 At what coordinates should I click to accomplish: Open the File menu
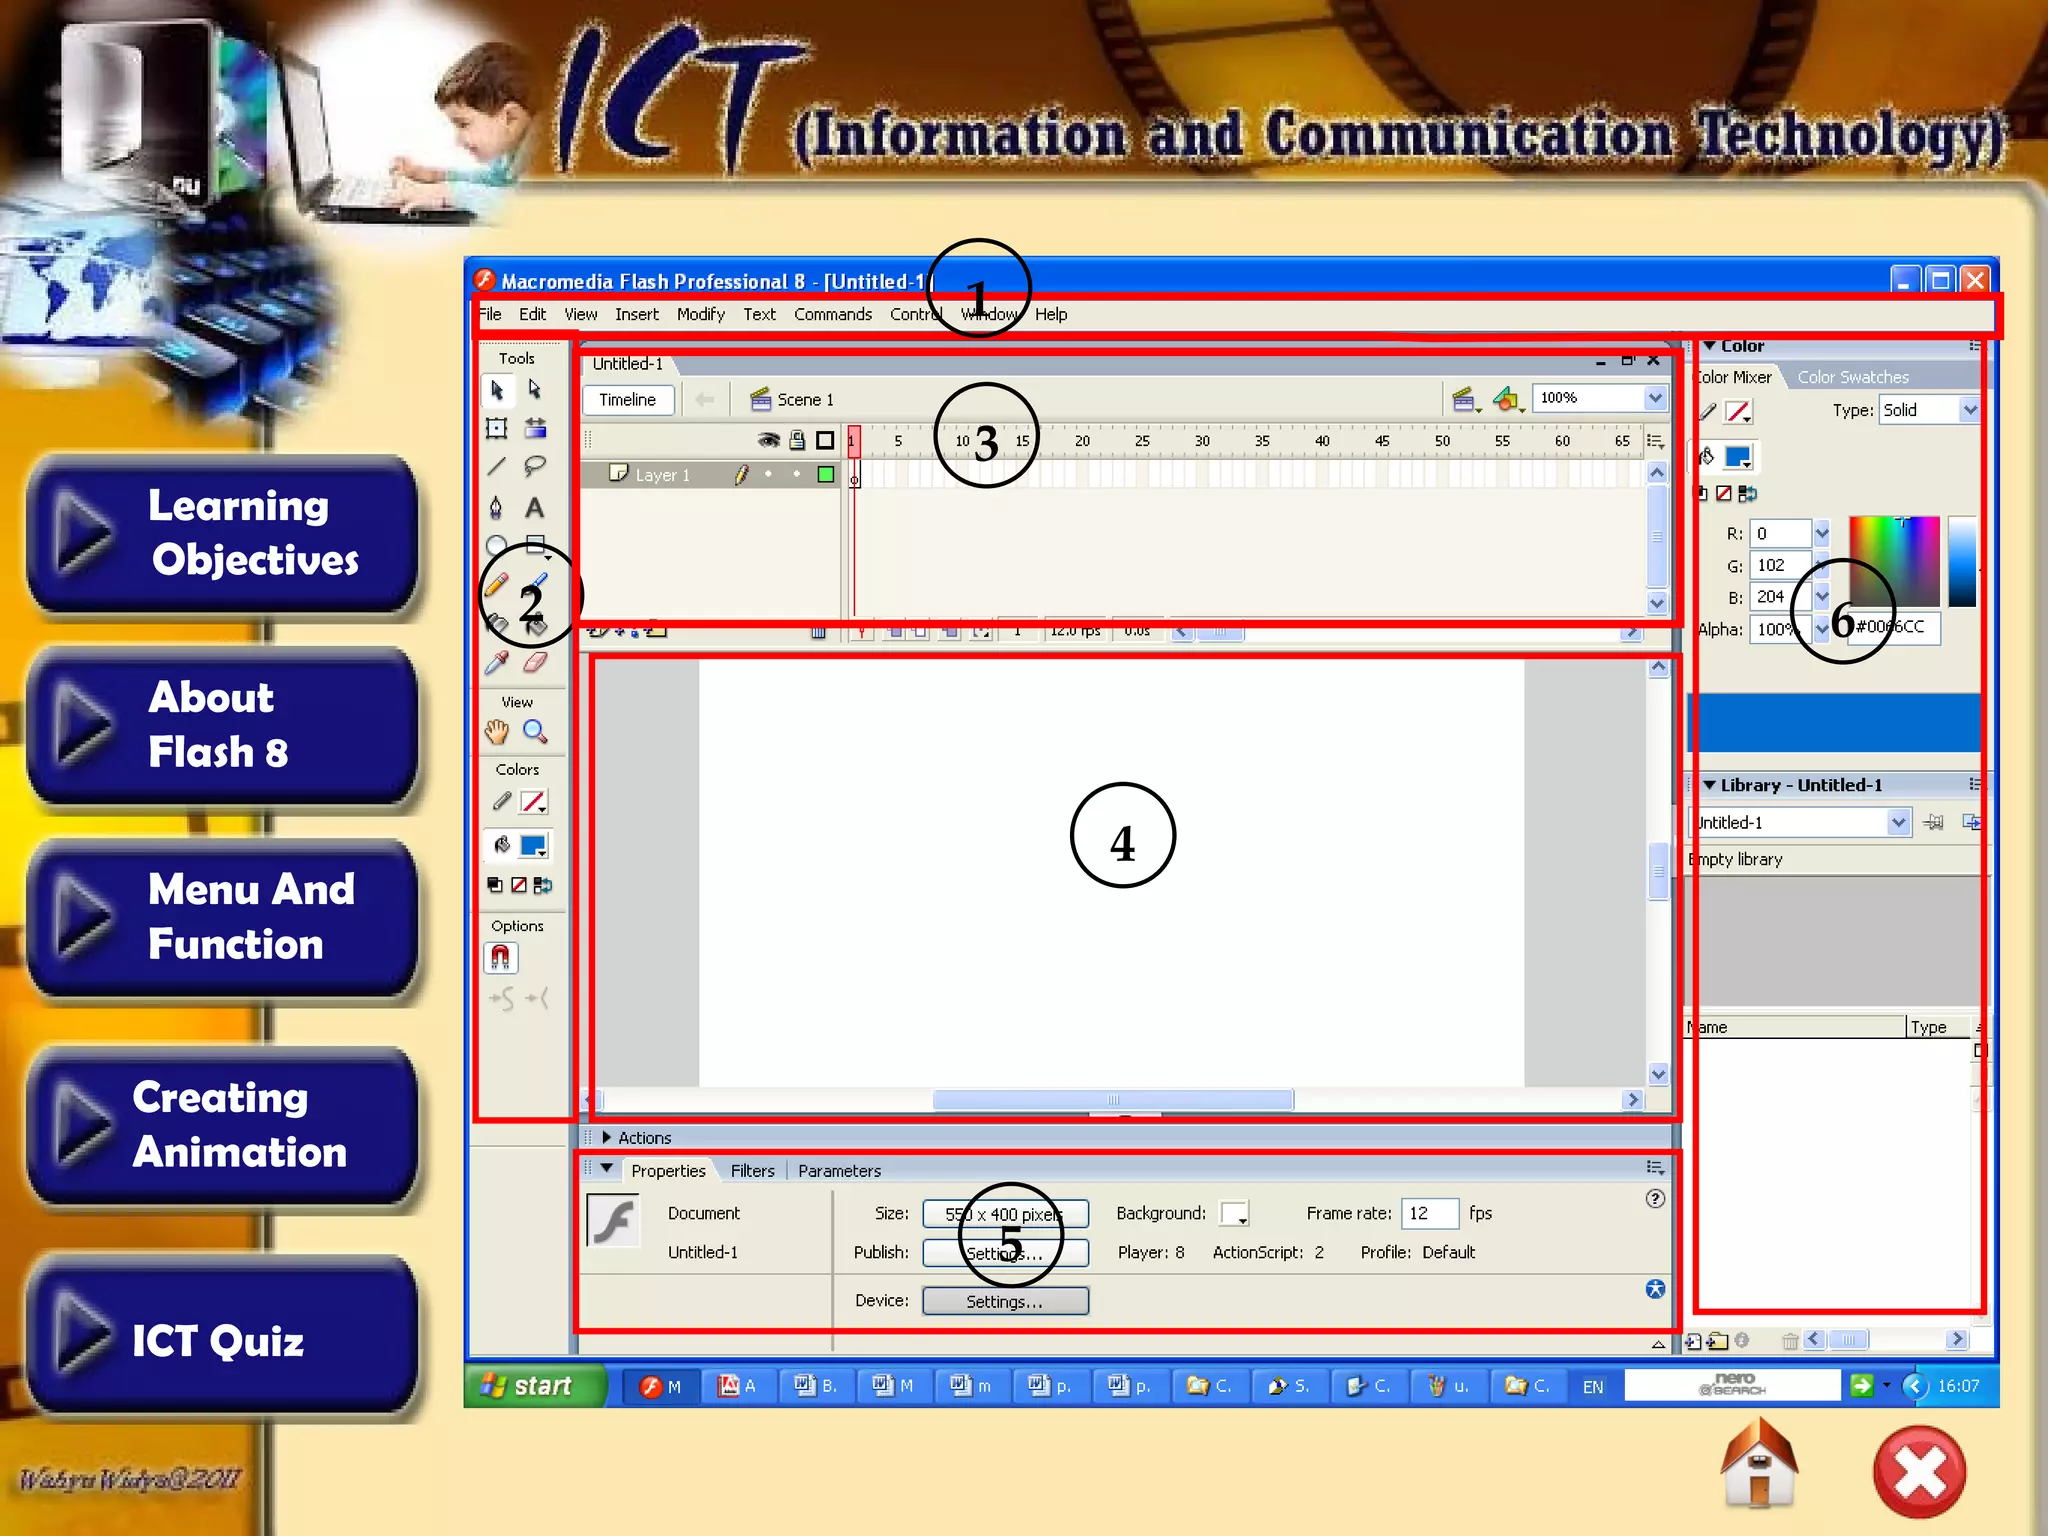[490, 314]
